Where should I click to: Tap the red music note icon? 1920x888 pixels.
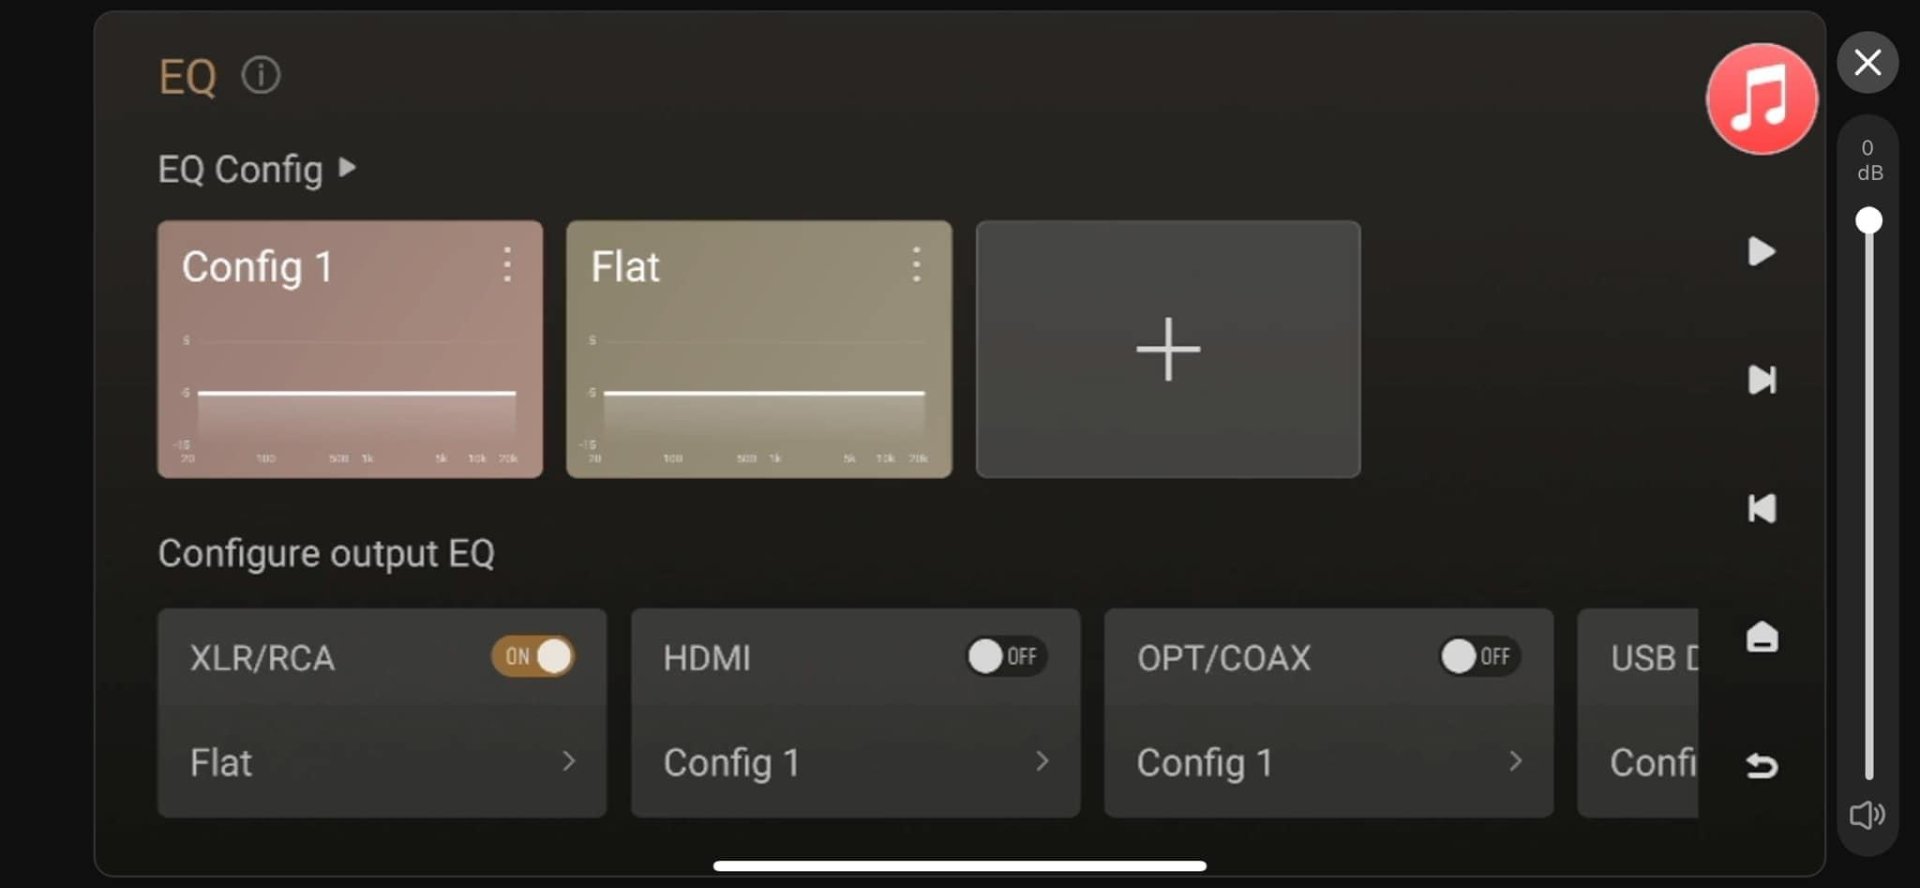1761,99
